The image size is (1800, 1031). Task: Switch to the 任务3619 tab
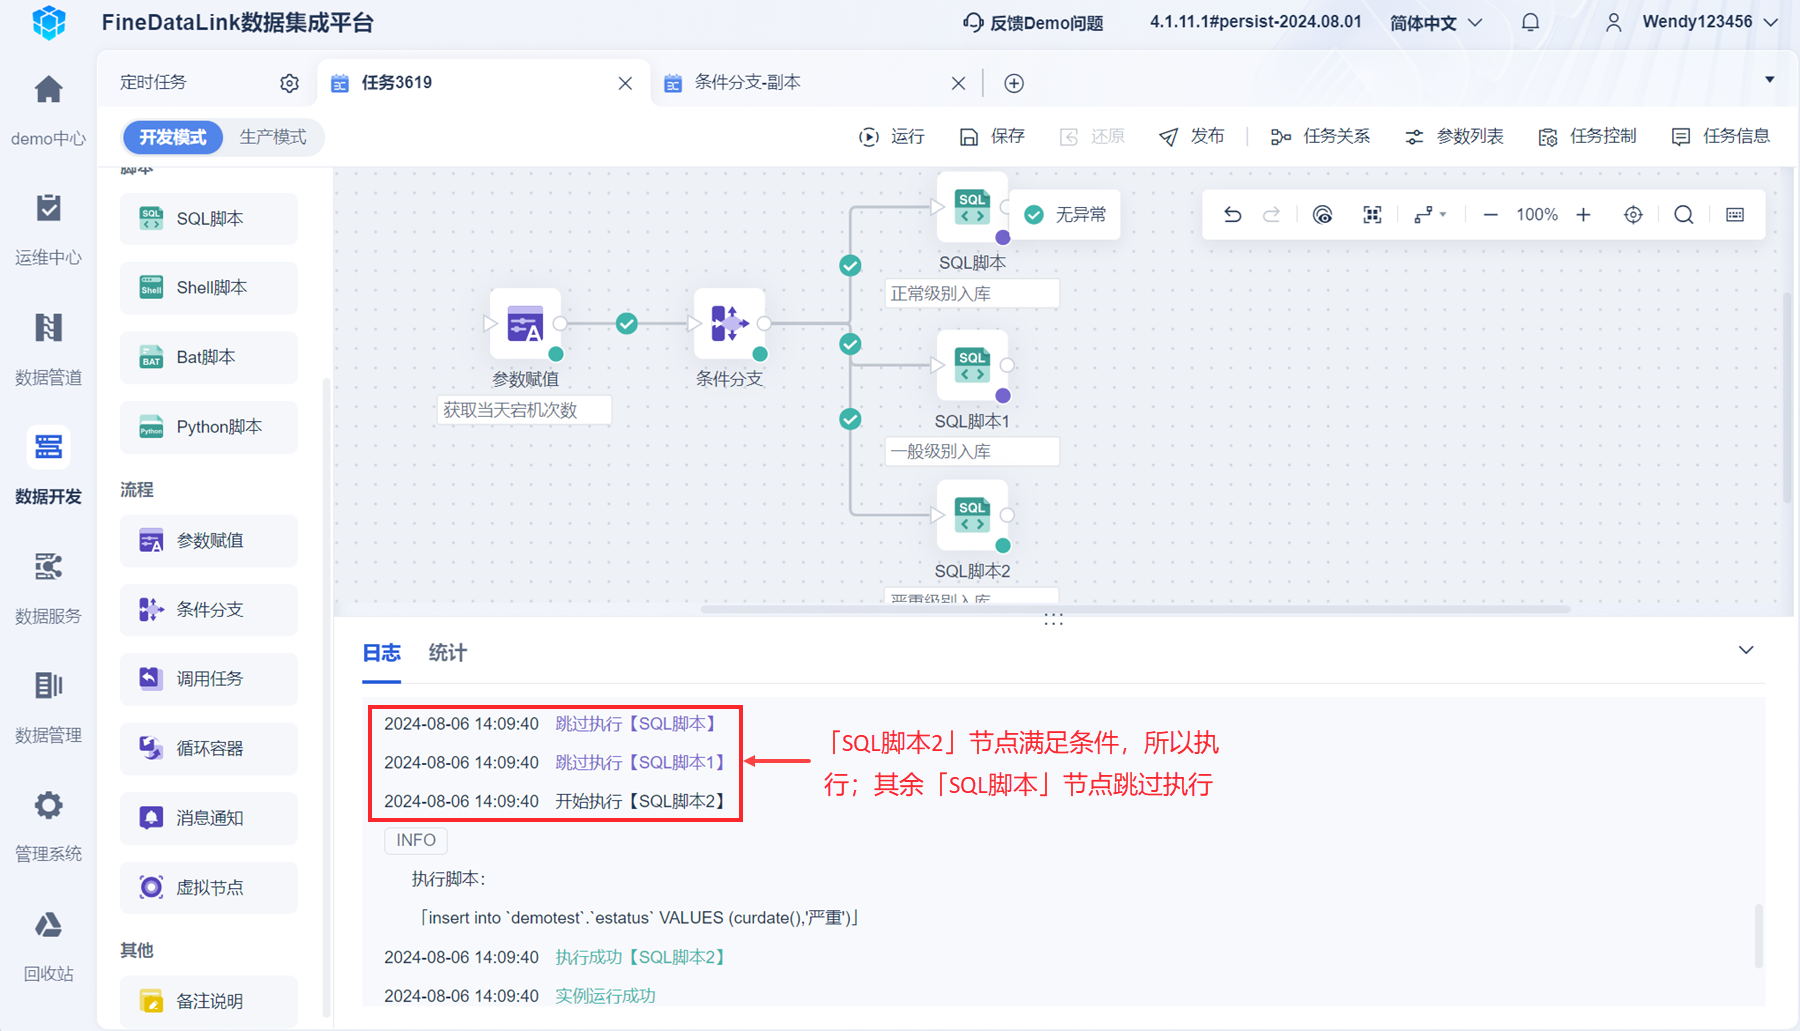click(x=484, y=83)
